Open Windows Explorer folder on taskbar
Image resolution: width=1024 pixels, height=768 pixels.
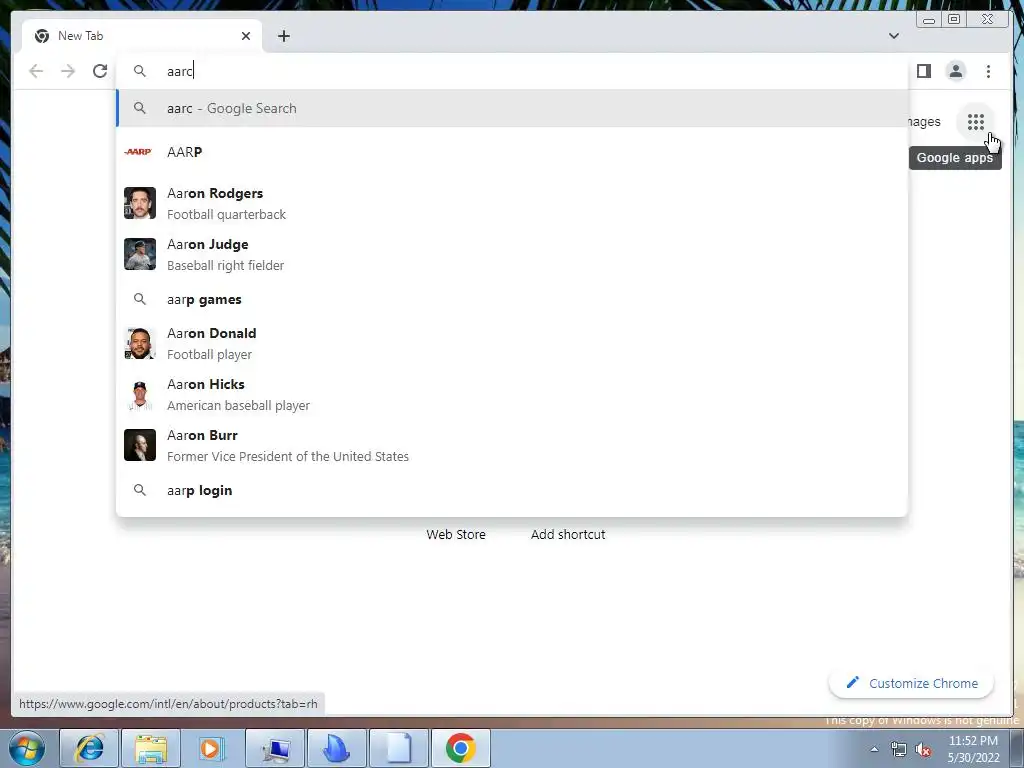(151, 748)
